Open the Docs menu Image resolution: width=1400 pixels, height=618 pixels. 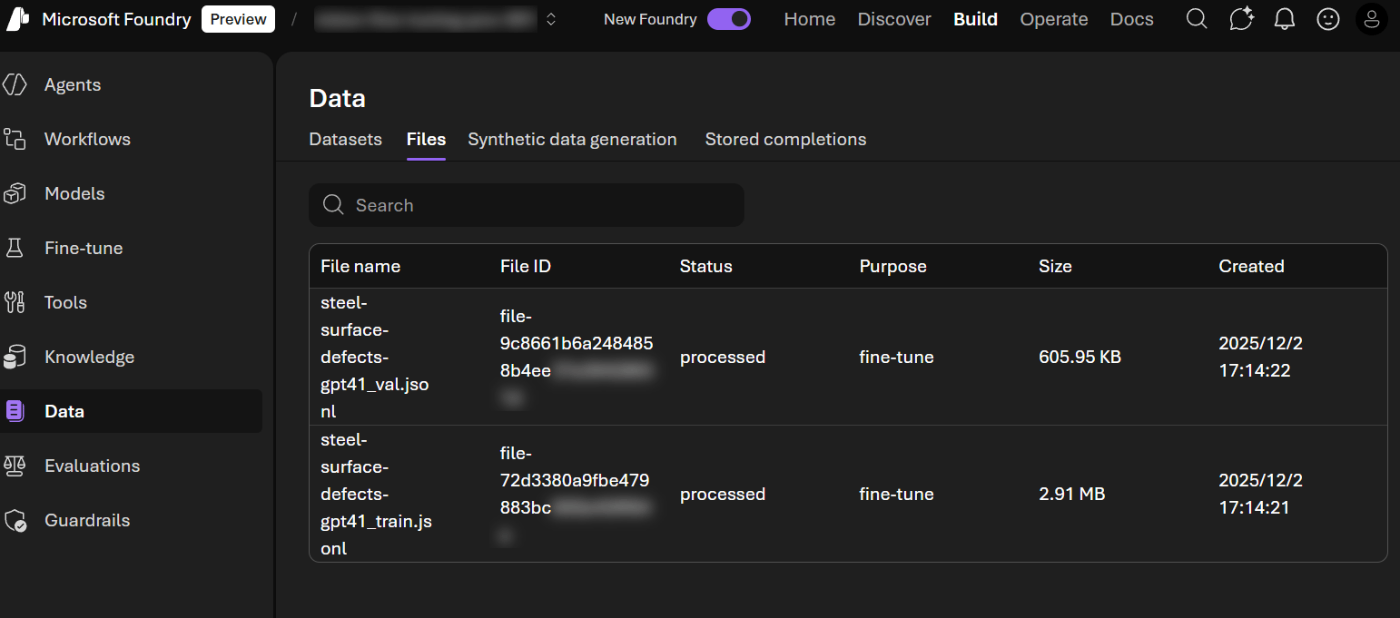(x=1132, y=19)
